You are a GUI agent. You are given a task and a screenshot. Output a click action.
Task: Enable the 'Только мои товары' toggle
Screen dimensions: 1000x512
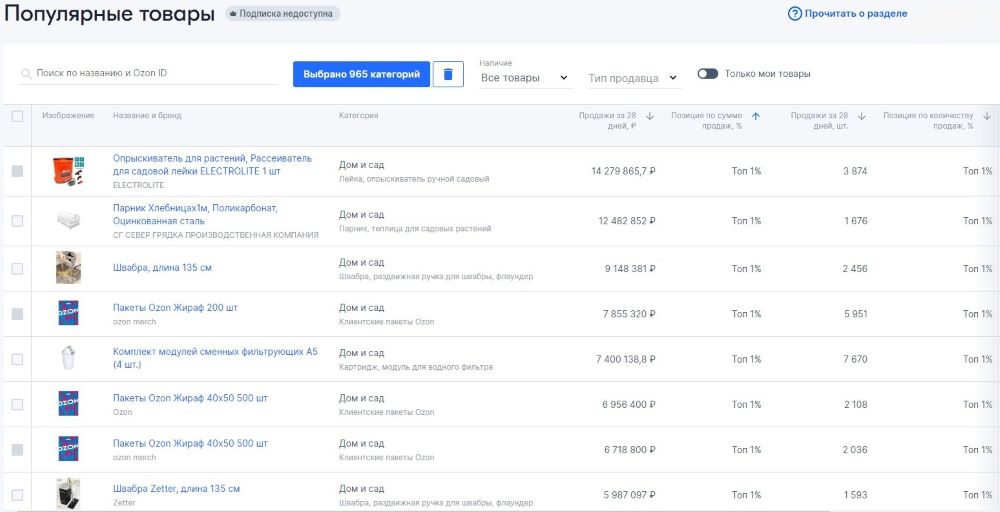[708, 74]
